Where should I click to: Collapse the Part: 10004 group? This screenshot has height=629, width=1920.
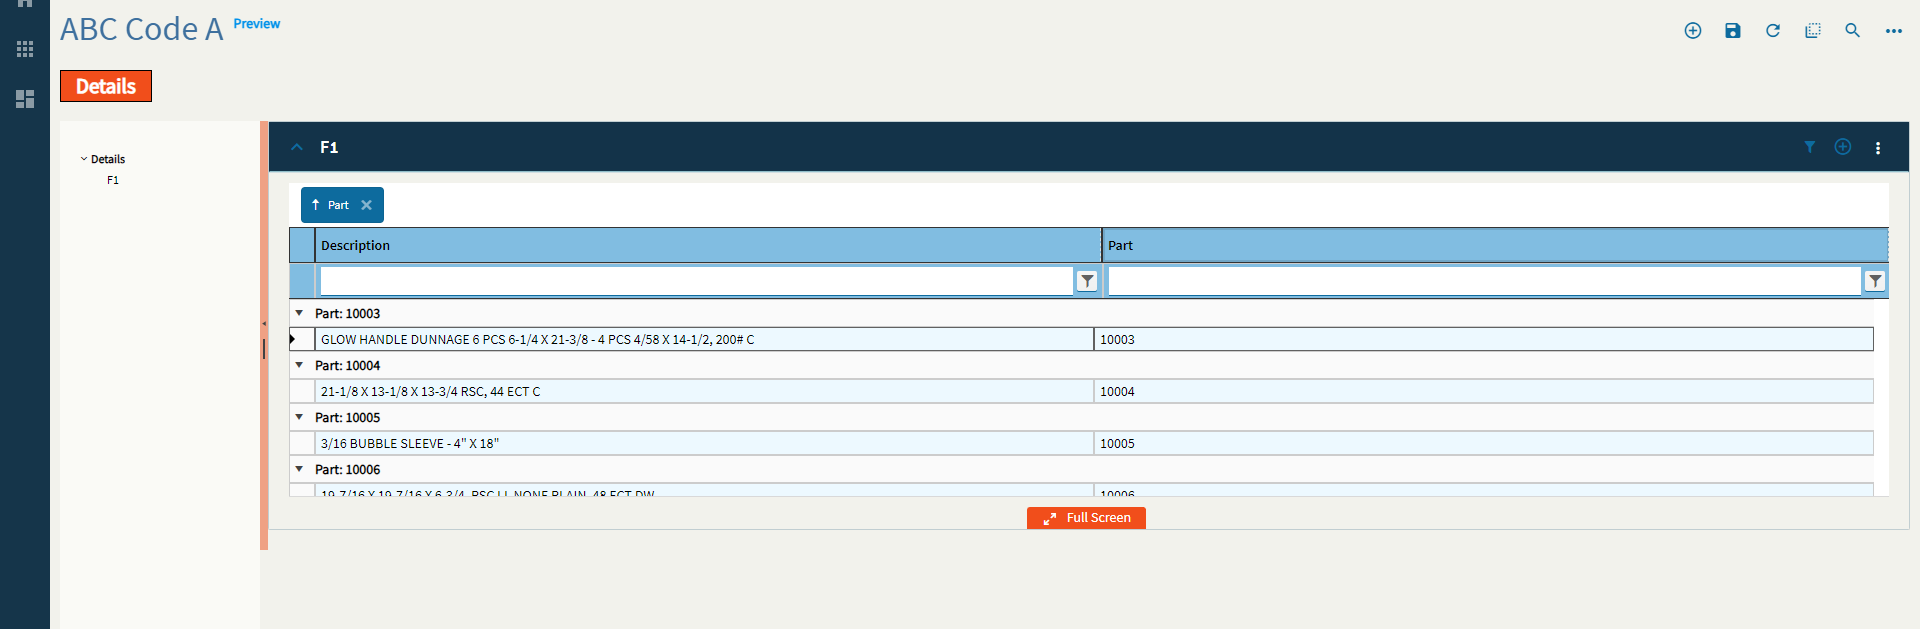[299, 365]
